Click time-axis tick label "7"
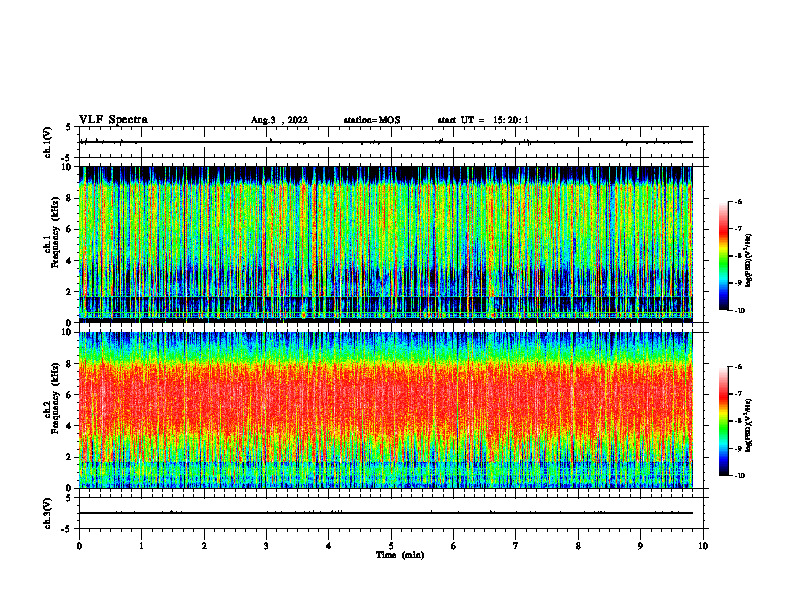792x612 pixels. (x=516, y=546)
